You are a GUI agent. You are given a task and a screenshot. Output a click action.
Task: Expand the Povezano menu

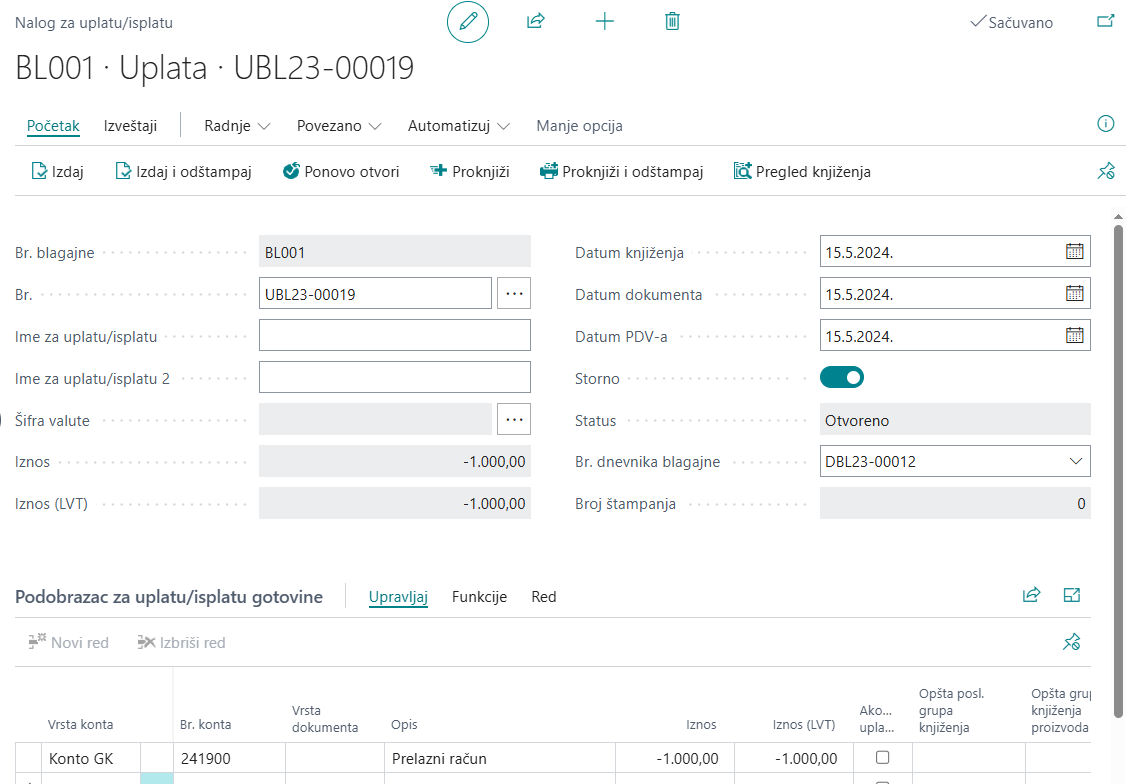tap(339, 125)
